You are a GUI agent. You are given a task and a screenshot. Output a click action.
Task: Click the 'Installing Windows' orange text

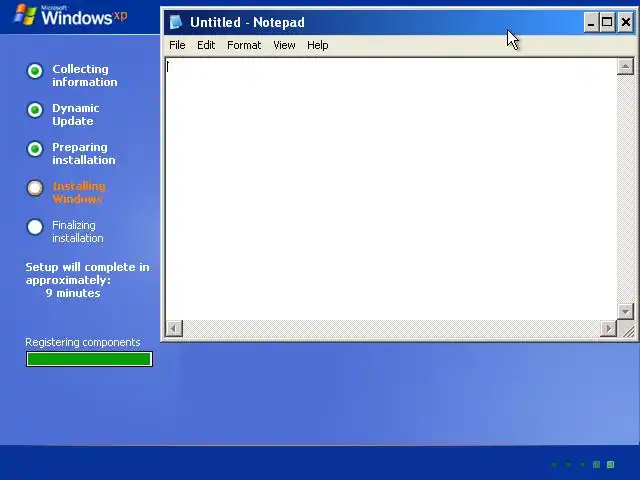coord(79,192)
